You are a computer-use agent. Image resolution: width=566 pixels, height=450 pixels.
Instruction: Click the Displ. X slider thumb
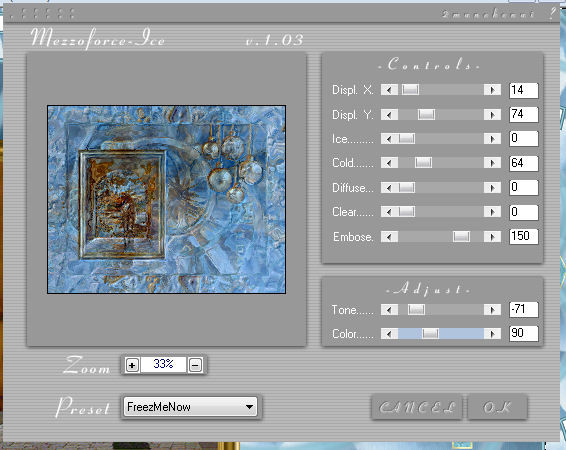[x=410, y=89]
